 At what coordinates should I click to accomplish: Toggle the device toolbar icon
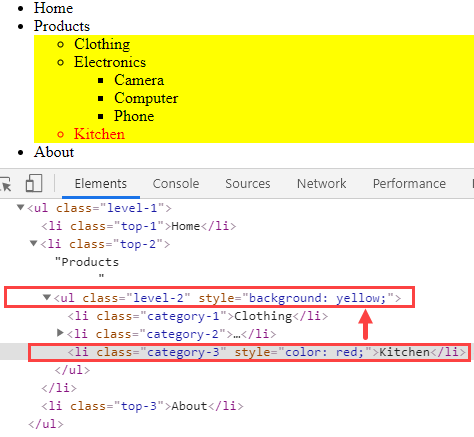[34, 183]
